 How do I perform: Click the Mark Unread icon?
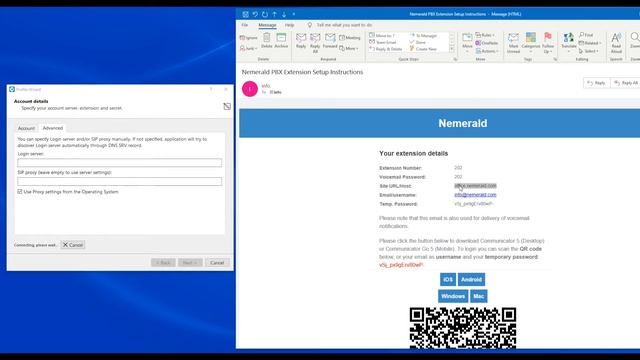[513, 38]
